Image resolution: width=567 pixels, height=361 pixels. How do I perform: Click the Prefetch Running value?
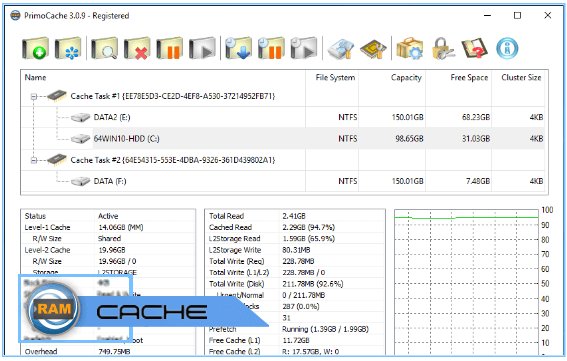tap(325, 329)
